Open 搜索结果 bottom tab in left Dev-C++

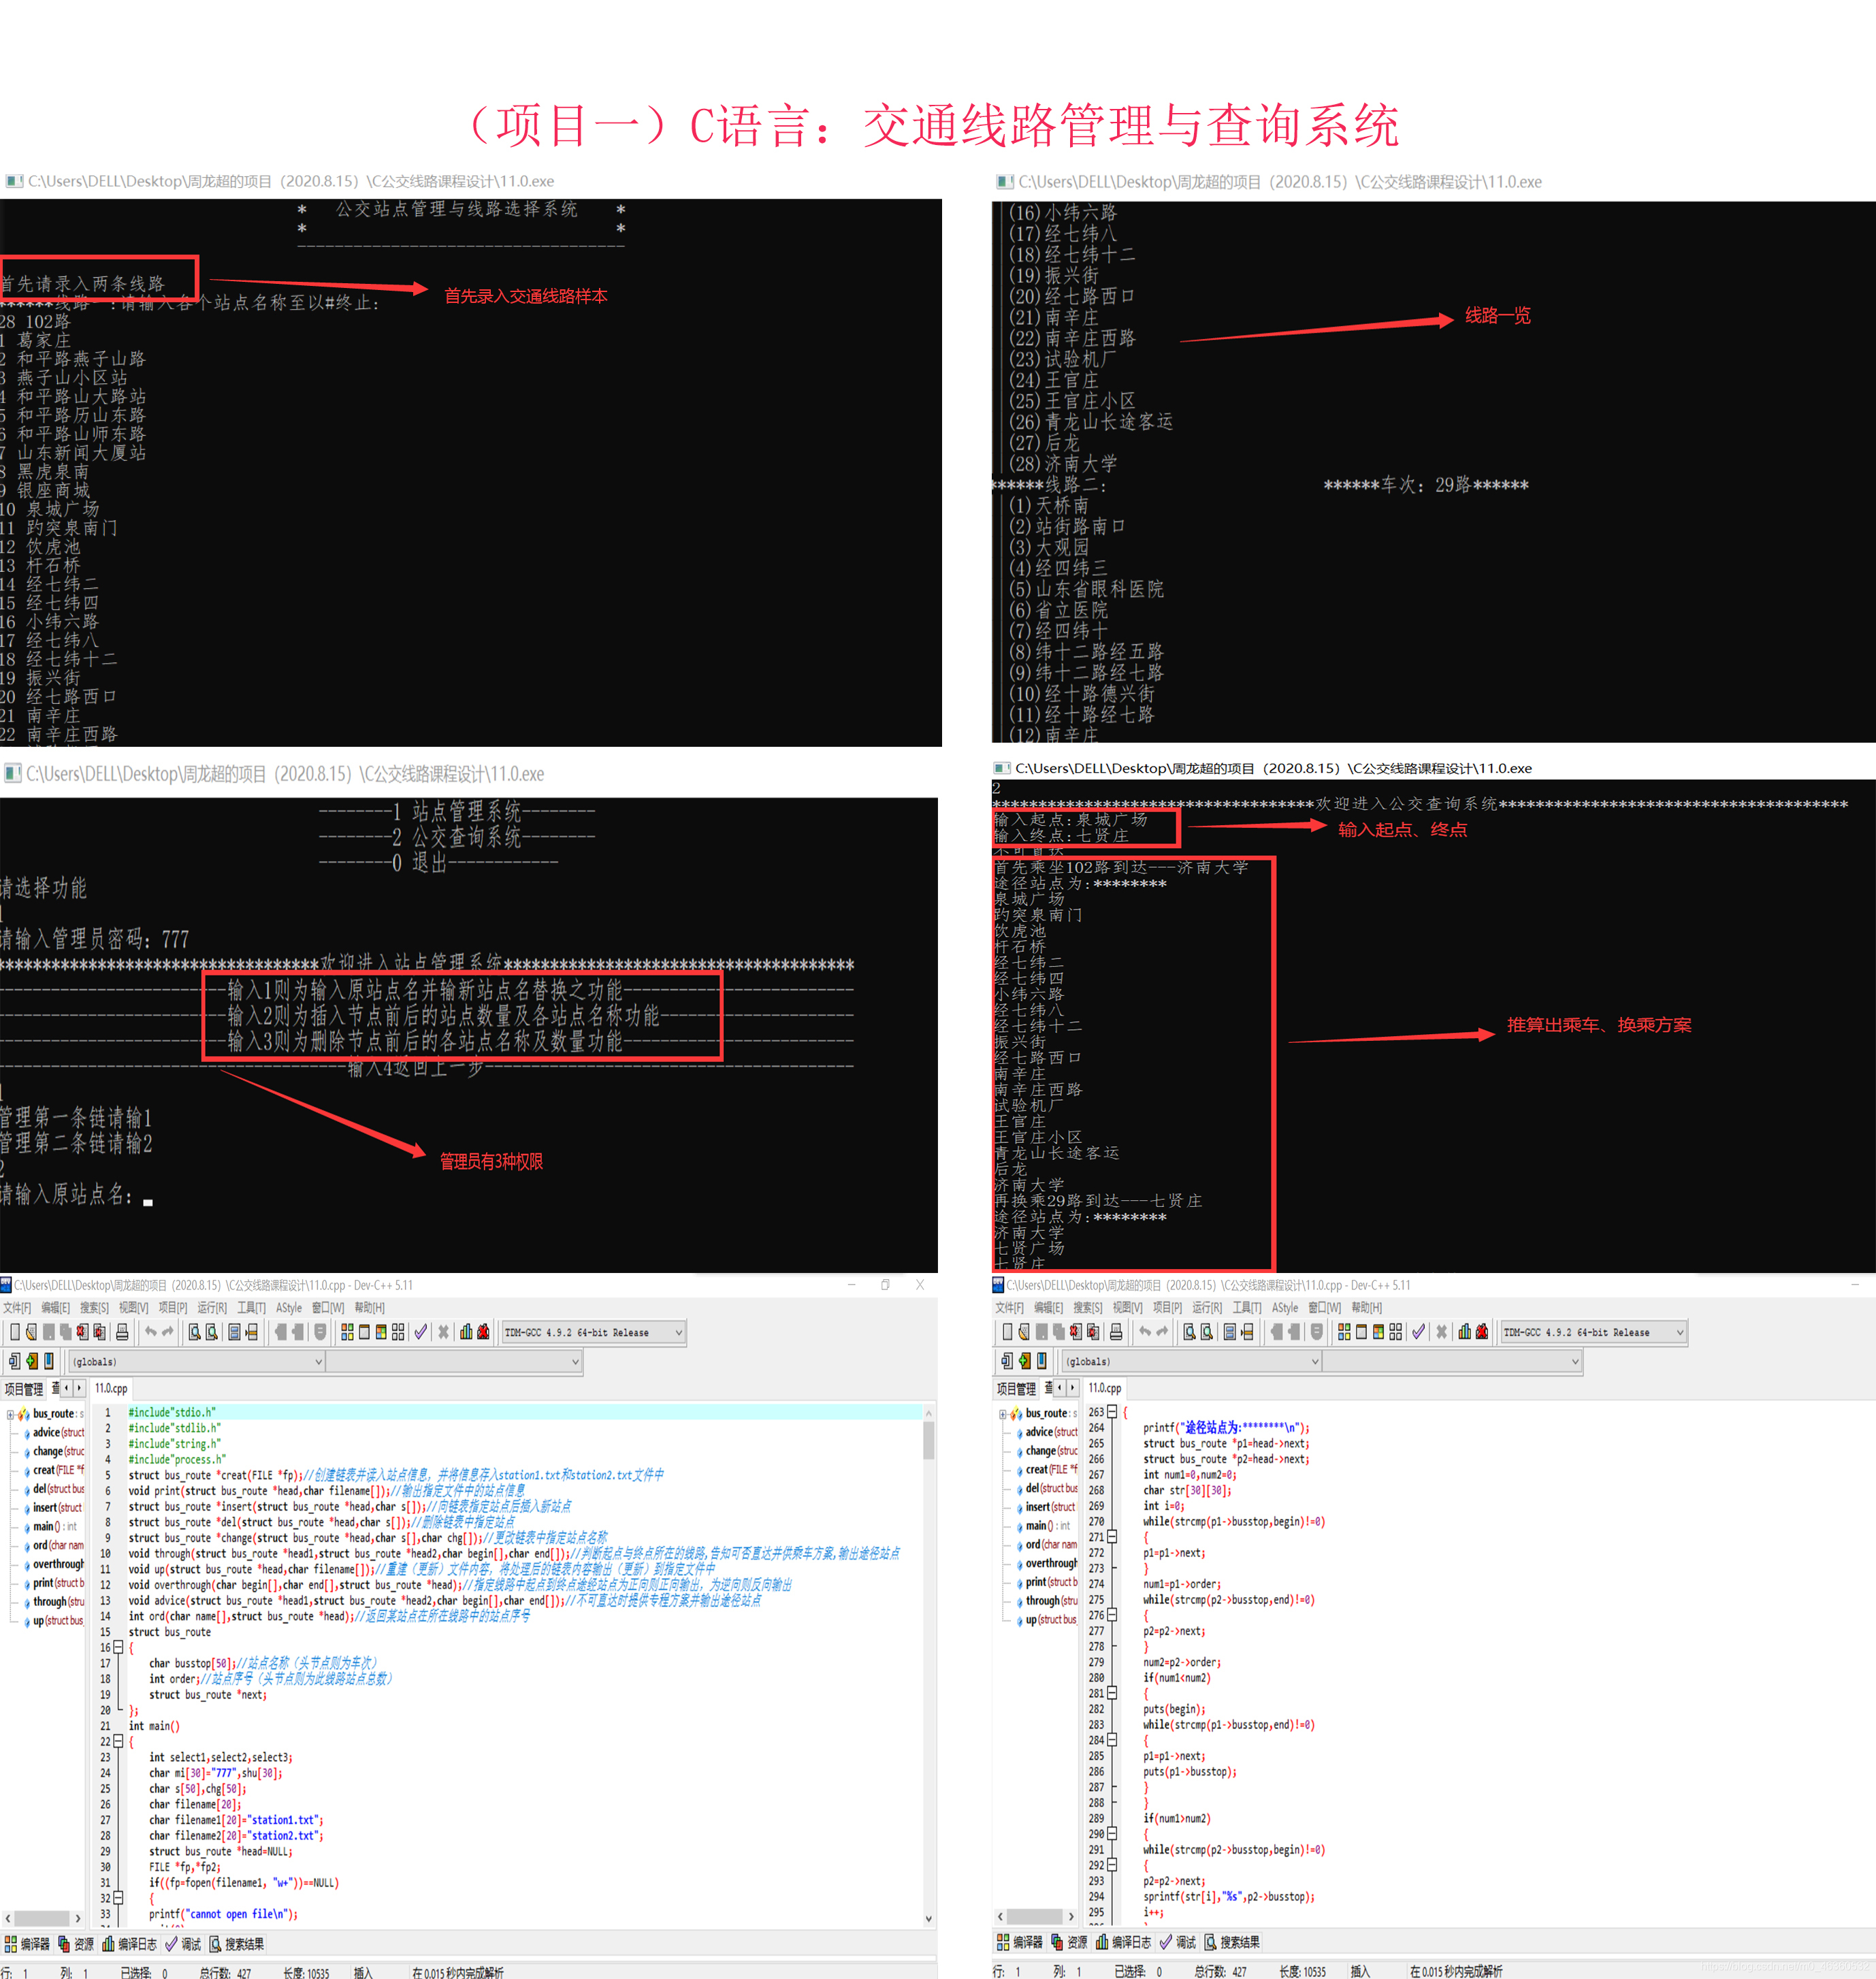(x=236, y=1944)
